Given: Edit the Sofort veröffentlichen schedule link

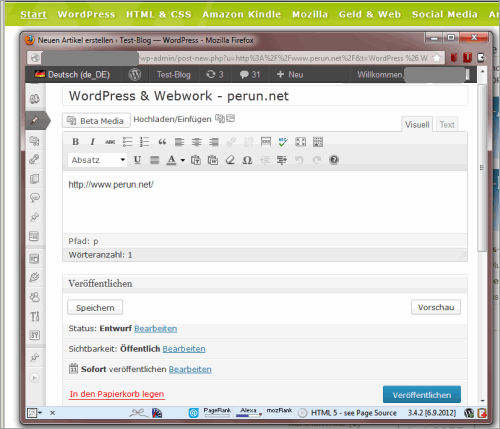Looking at the screenshot, I should tap(190, 369).
